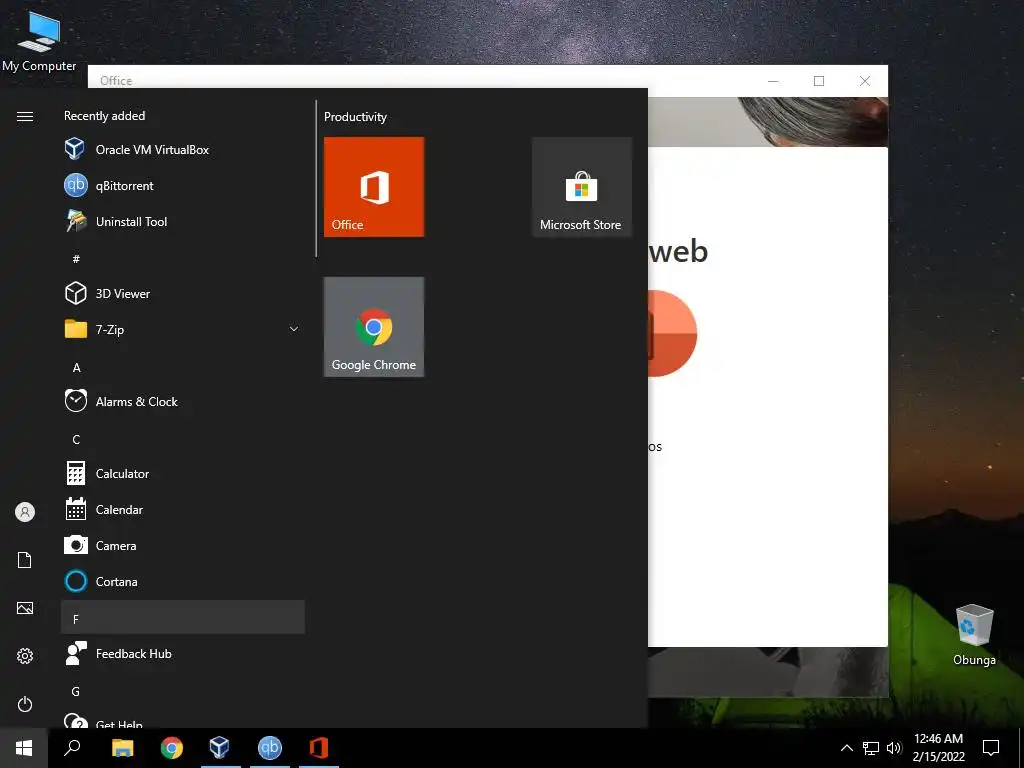This screenshot has height=768, width=1024.
Task: Open the Action Center notifications icon
Action: [x=991, y=748]
